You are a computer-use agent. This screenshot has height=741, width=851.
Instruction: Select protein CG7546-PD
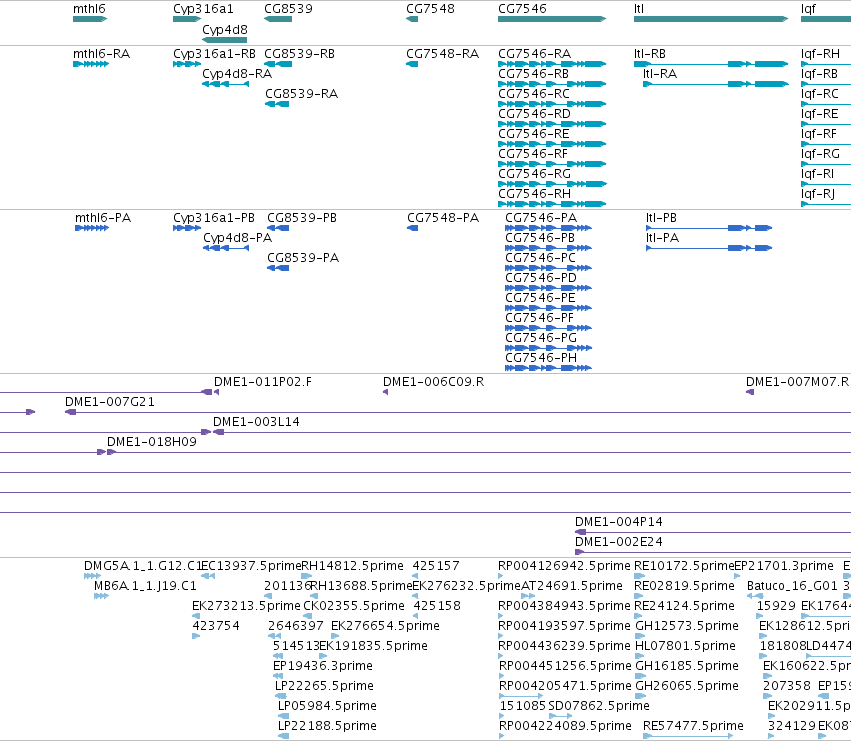[541, 278]
